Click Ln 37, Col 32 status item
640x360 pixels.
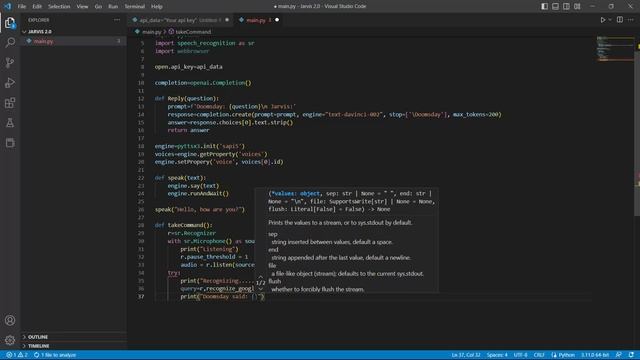click(x=466, y=355)
